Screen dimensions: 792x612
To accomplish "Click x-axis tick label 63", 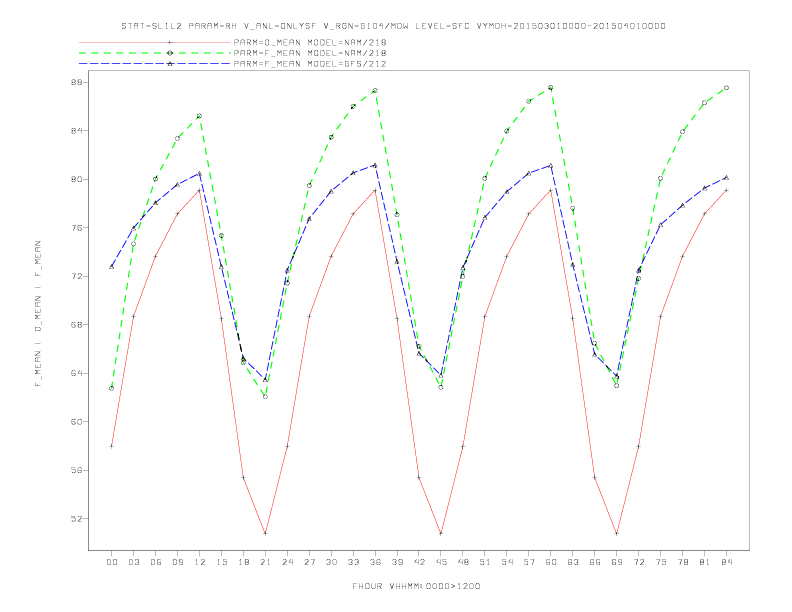I will (573, 562).
